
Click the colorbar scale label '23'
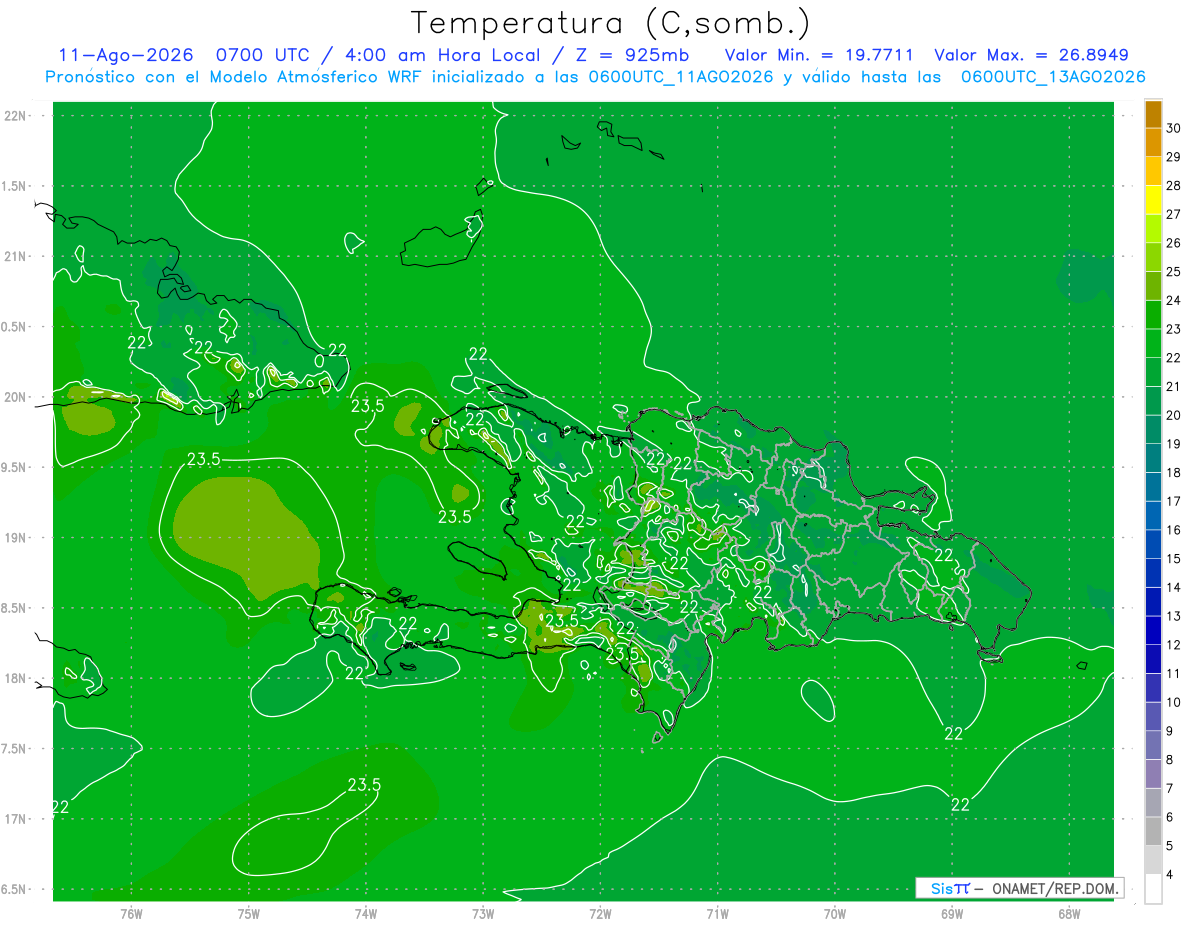coord(1174,329)
